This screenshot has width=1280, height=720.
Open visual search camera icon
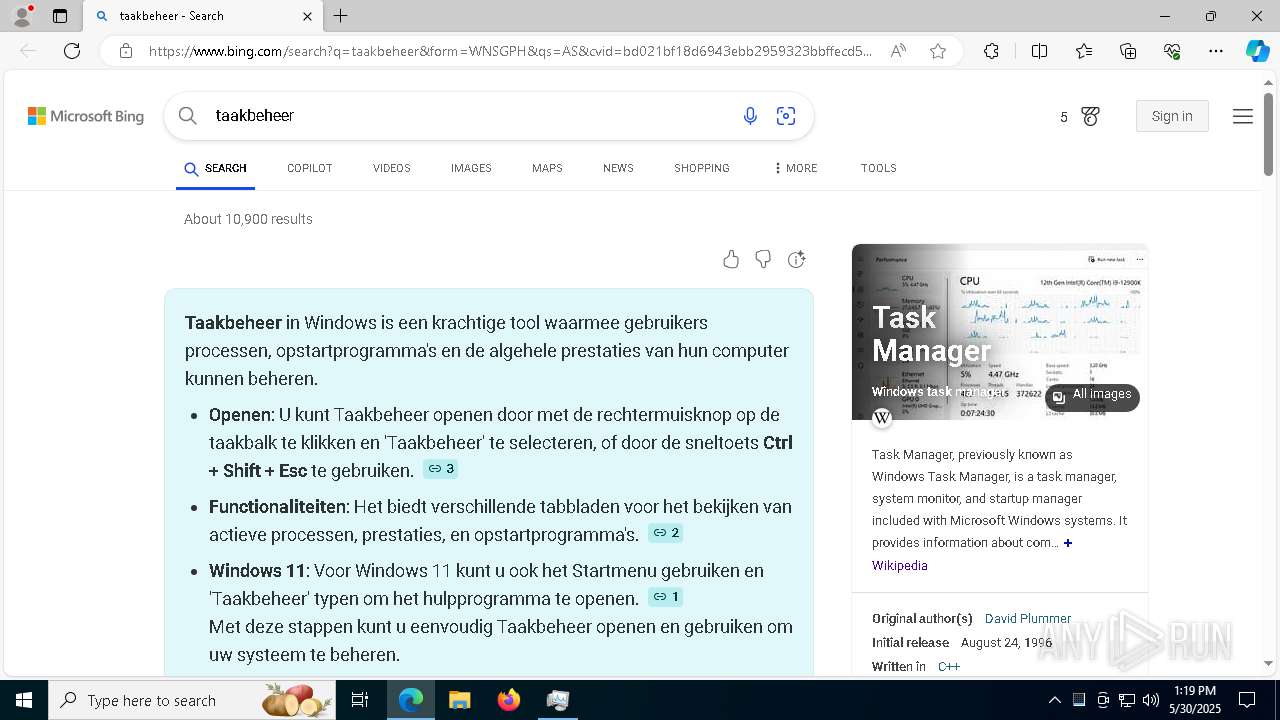point(786,116)
